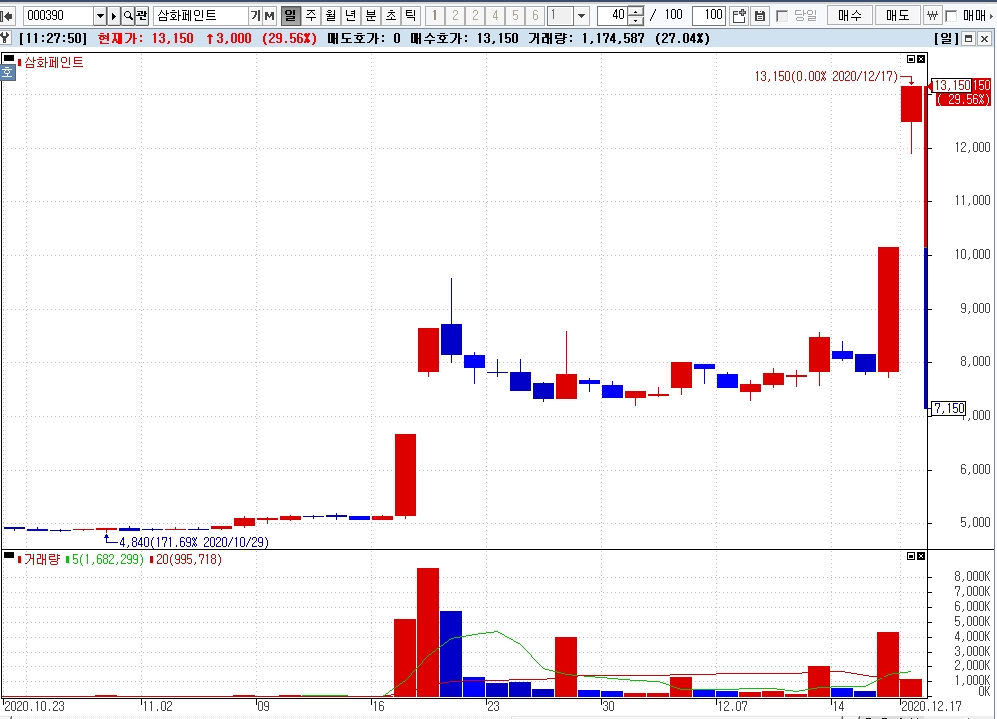997x719 pixels.
Task: Close the chart via info bar X
Action: tap(984, 39)
